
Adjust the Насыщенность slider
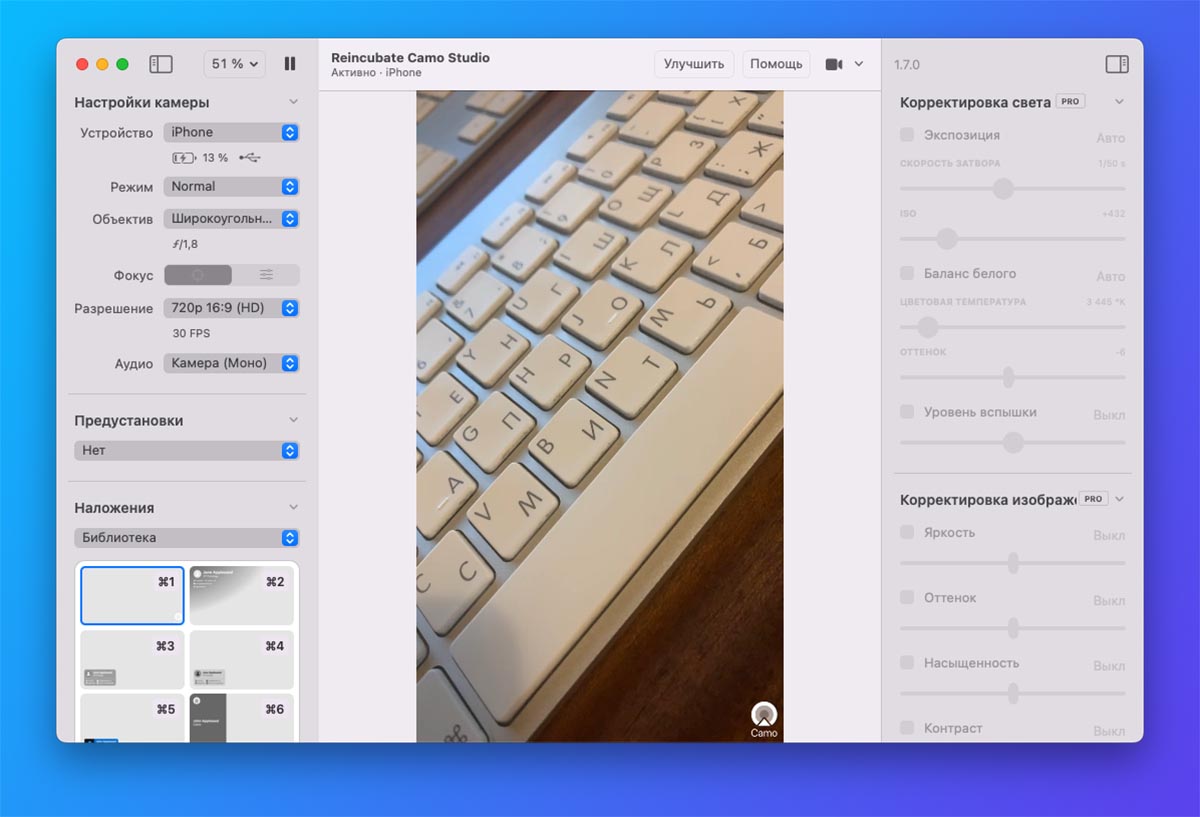(x=1012, y=693)
